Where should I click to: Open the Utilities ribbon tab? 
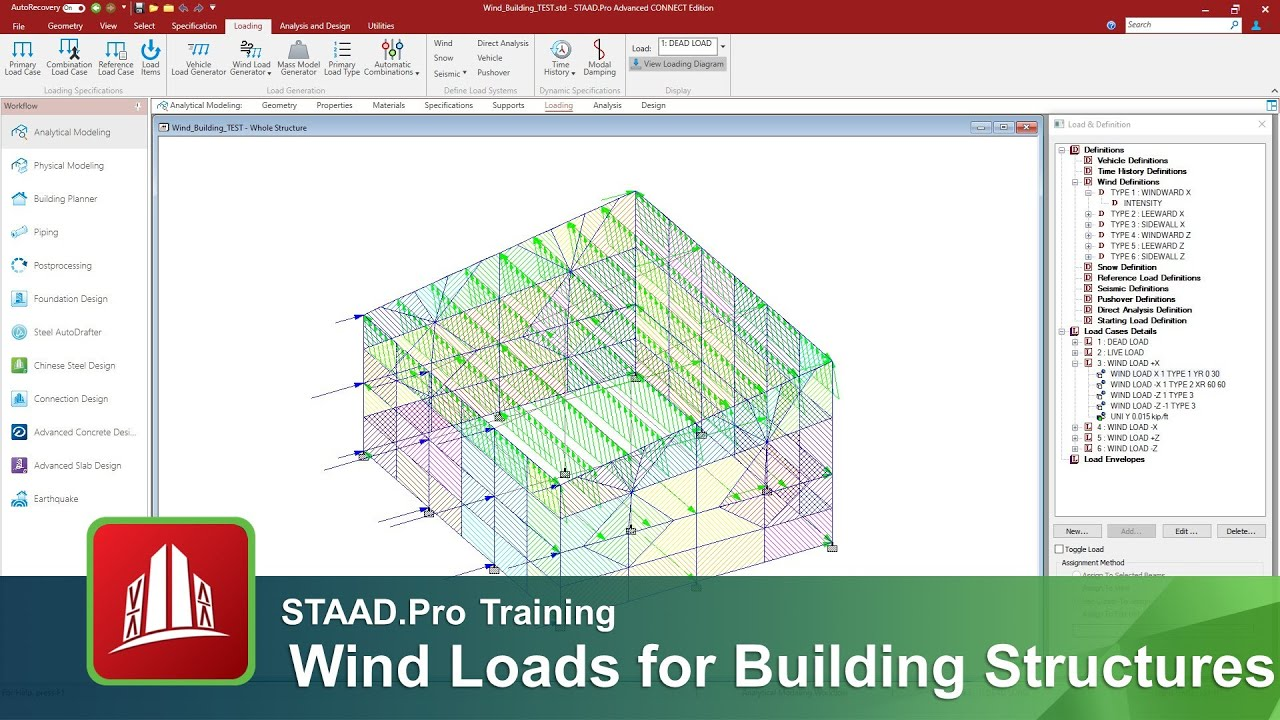pyautogui.click(x=381, y=26)
